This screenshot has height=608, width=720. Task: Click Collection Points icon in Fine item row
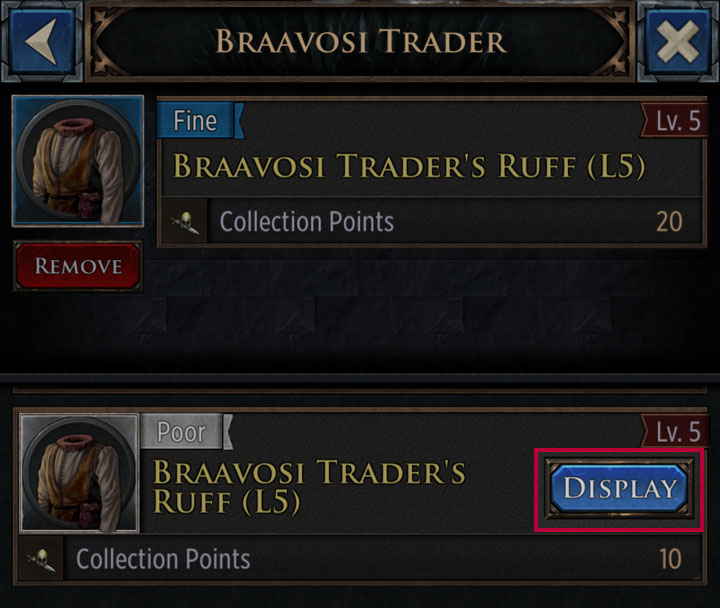[x=186, y=221]
